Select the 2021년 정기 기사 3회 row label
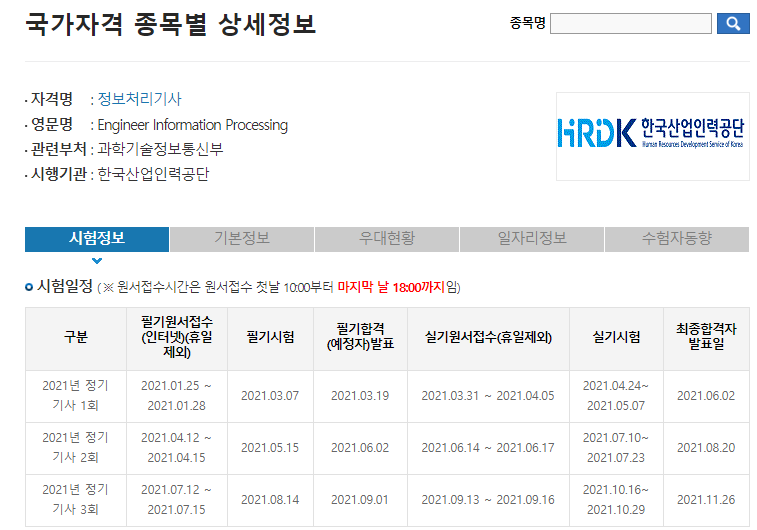Viewport: 757px width, 530px height. pos(76,500)
